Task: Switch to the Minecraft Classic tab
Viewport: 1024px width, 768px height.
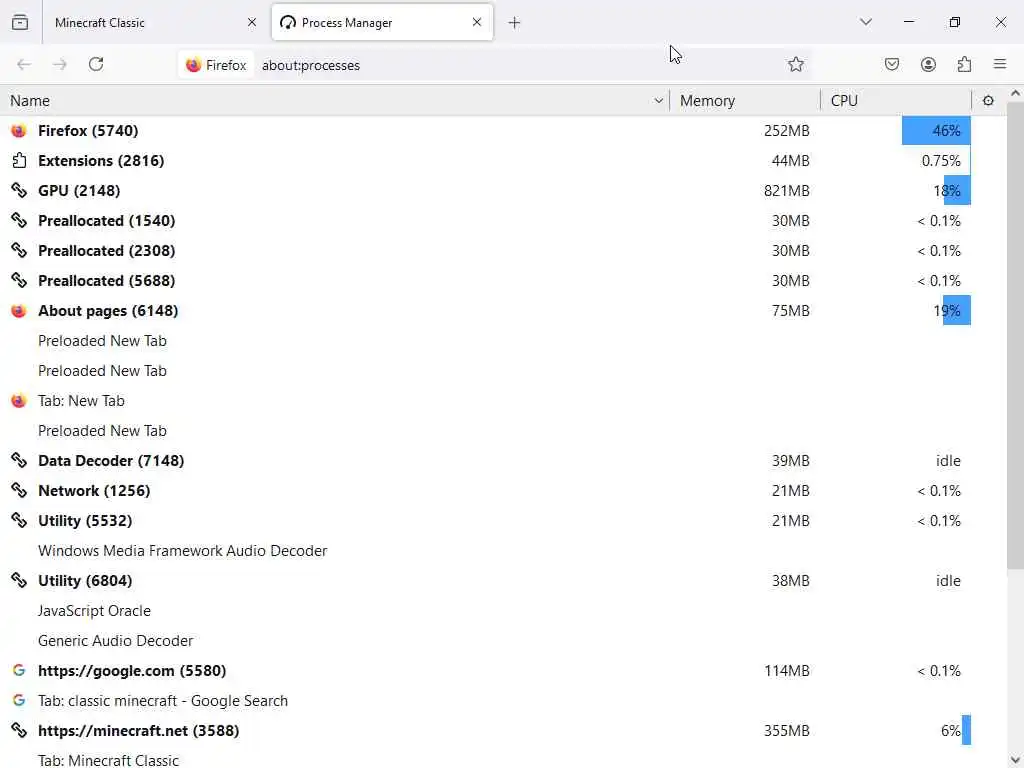Action: tap(153, 22)
